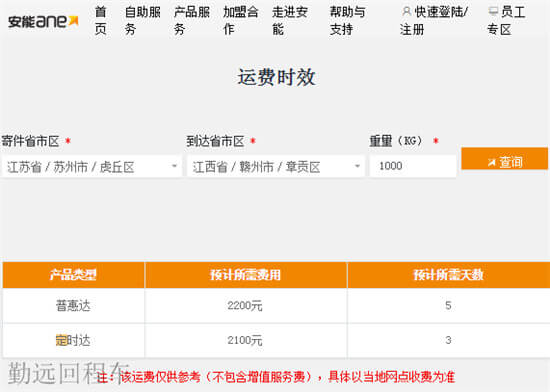Viewport: 550px width, 392px height.
Task: Click the 2100元 fee cell
Action: click(246, 340)
